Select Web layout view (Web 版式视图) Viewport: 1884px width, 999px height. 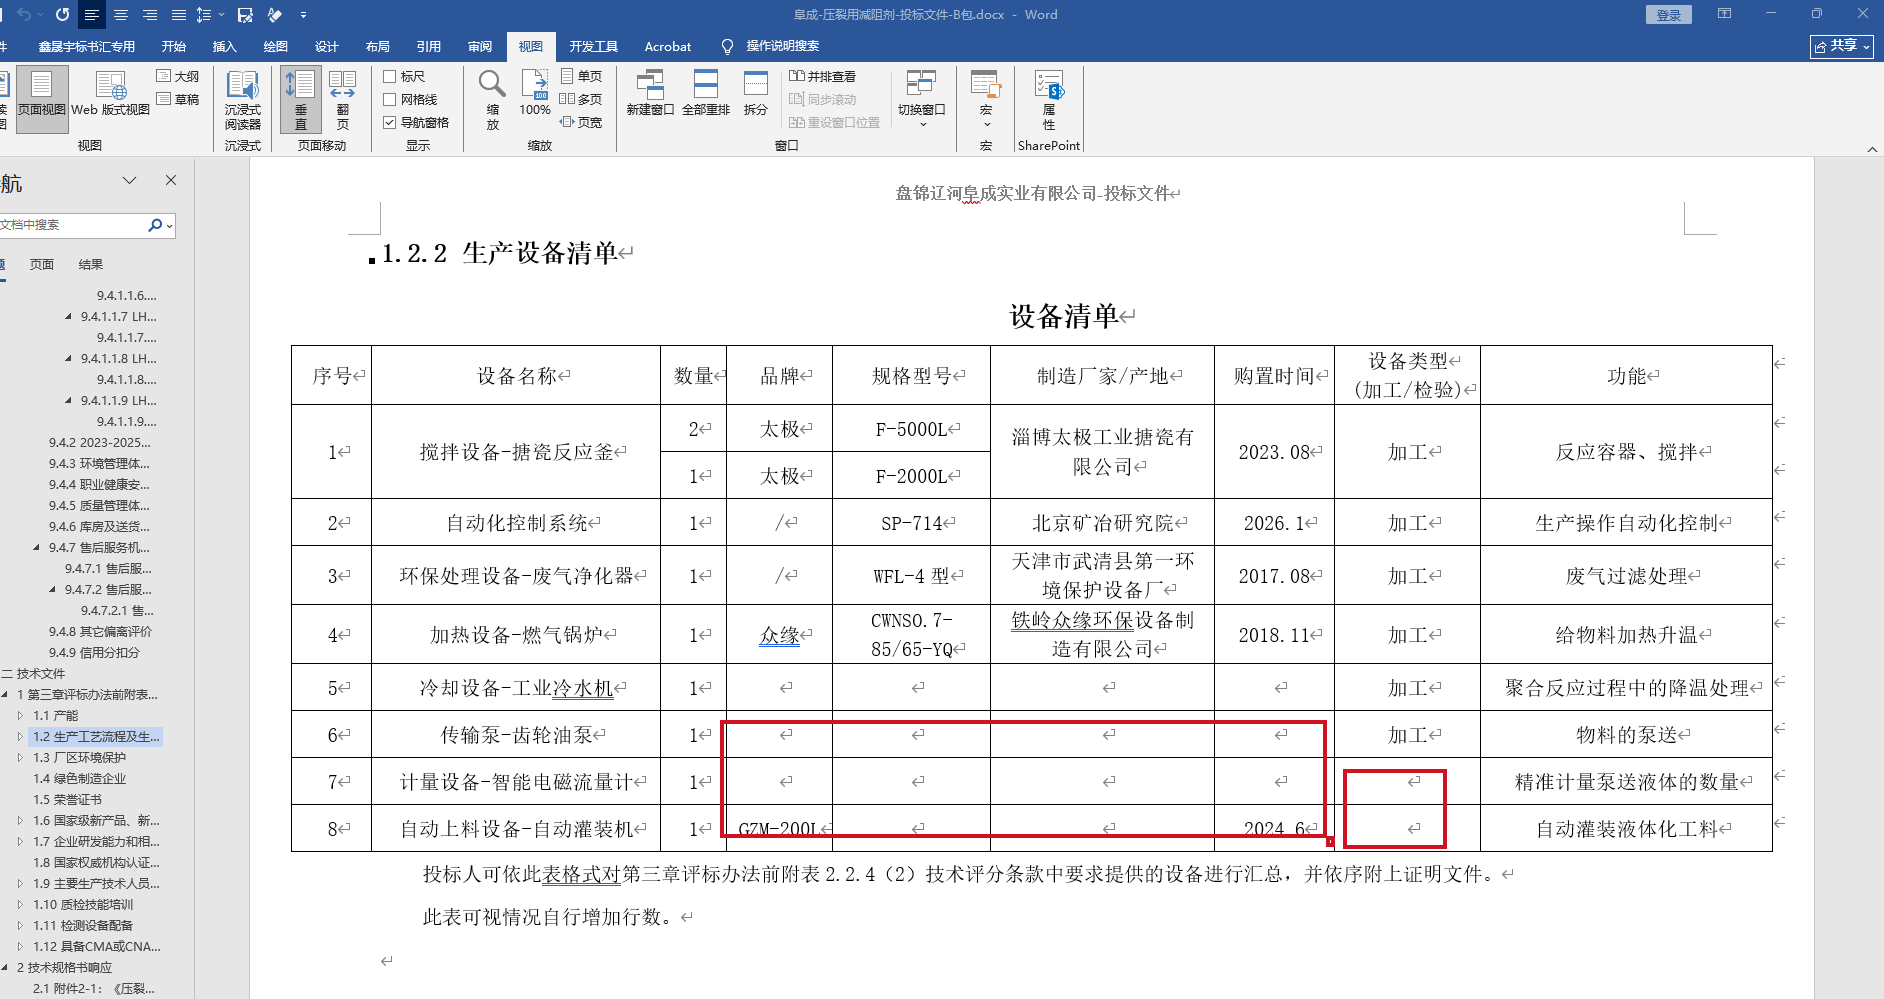tap(110, 96)
